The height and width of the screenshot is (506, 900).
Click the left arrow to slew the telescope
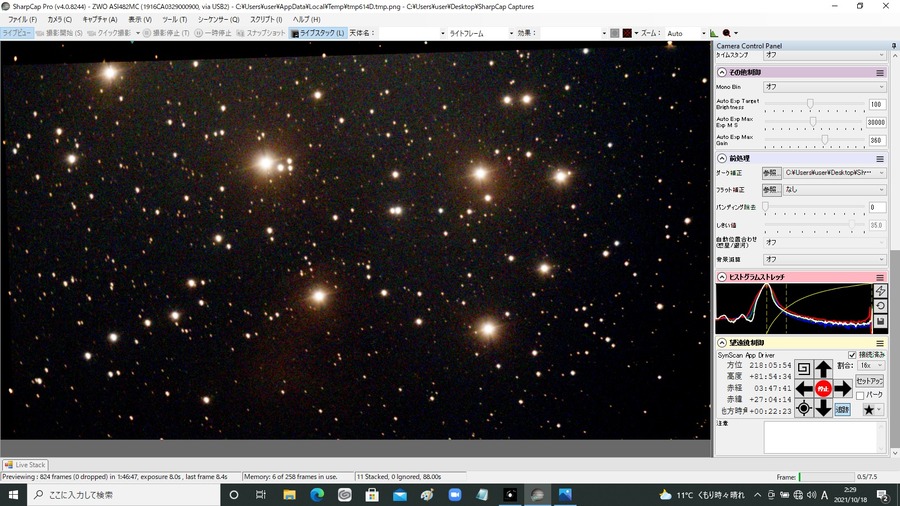pyautogui.click(x=804, y=388)
